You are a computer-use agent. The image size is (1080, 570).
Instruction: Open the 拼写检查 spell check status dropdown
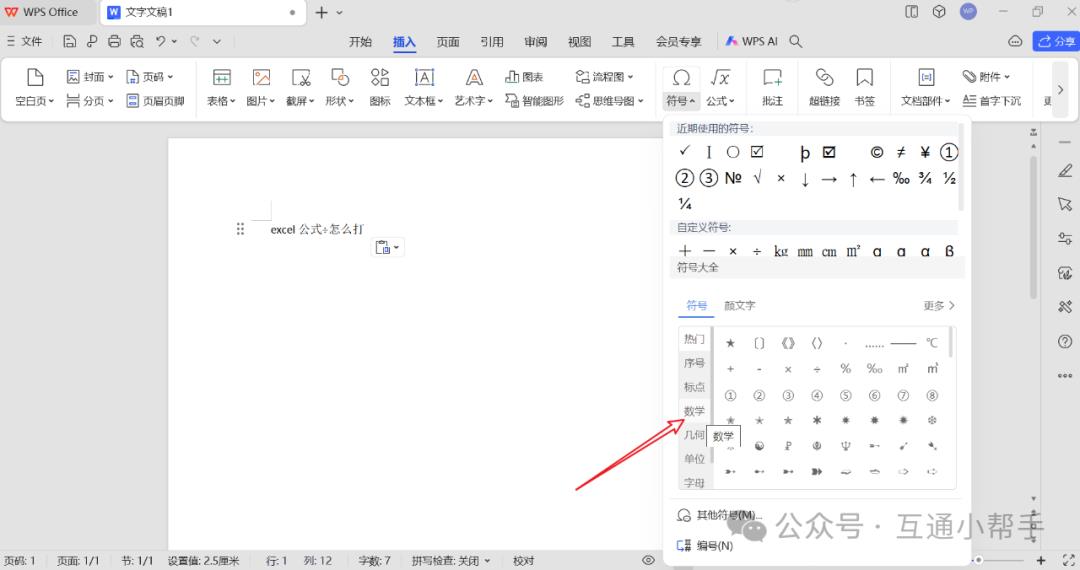(x=451, y=560)
